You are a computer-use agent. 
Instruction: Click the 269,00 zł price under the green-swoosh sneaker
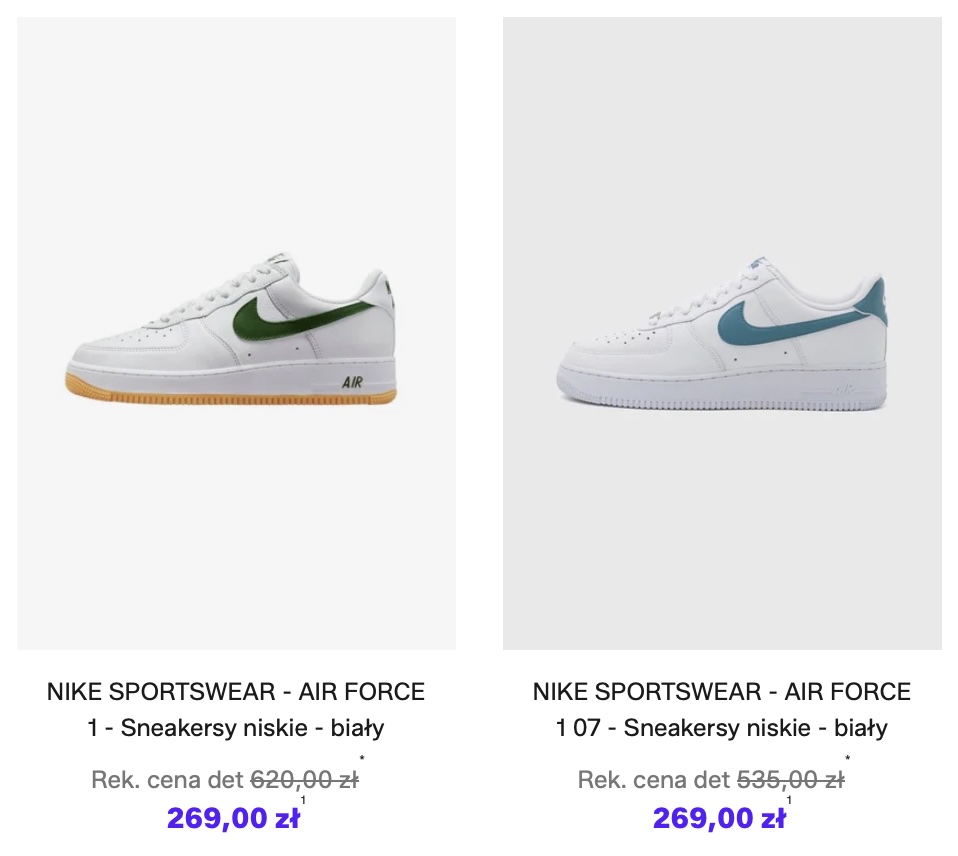click(x=232, y=819)
